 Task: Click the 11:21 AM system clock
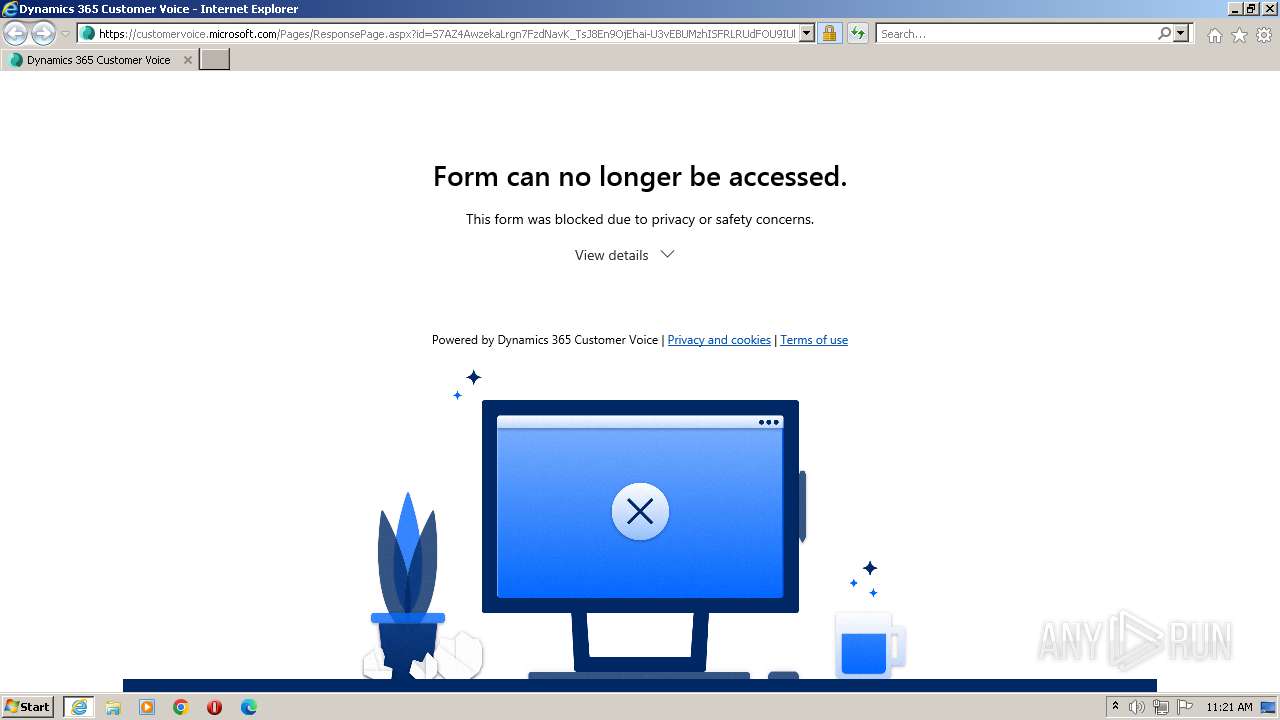(1229, 707)
